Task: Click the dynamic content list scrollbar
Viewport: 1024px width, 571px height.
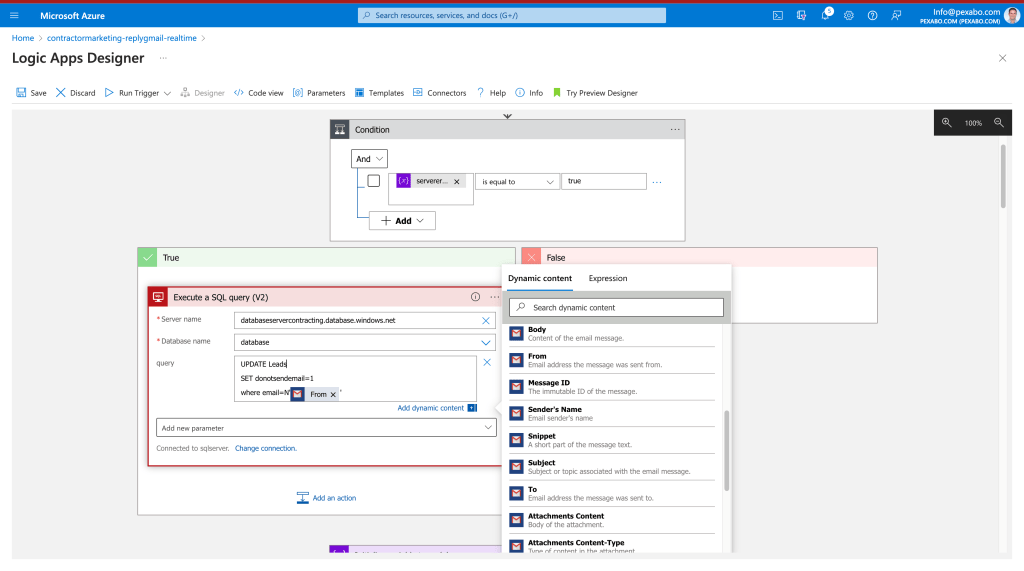Action: [x=726, y=451]
